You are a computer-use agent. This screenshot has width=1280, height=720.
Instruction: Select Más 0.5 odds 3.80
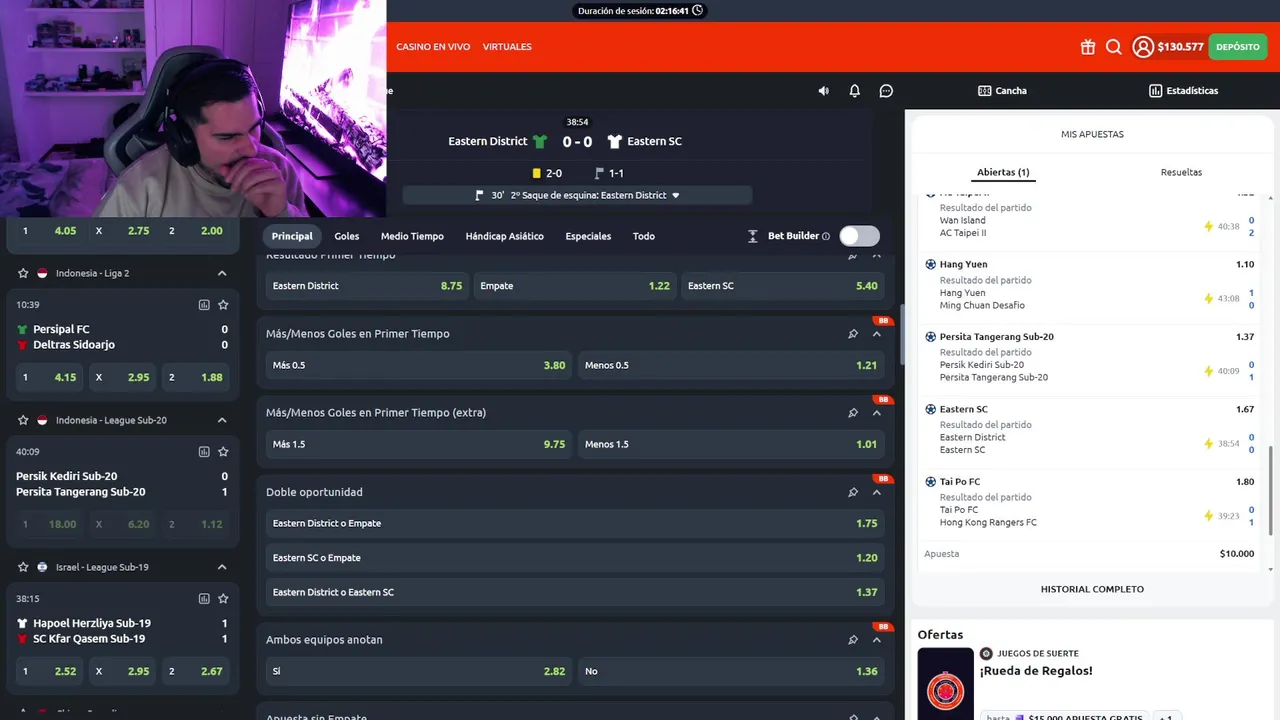click(x=419, y=365)
